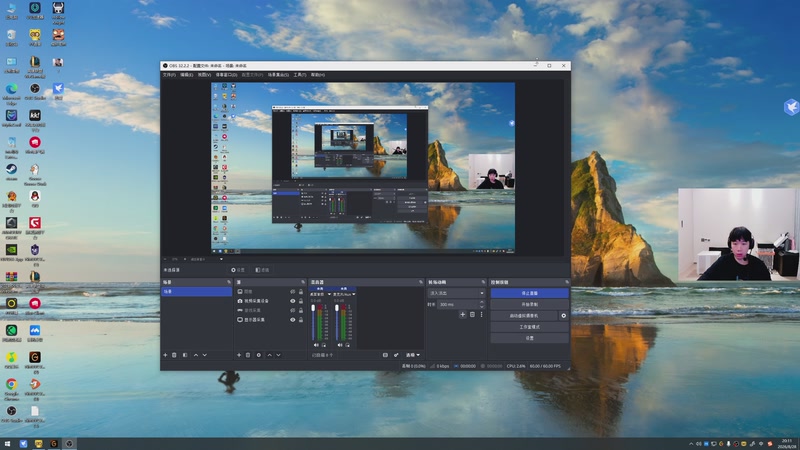
Task: Open Windows Start button on taskbar
Action: [x=7, y=444]
